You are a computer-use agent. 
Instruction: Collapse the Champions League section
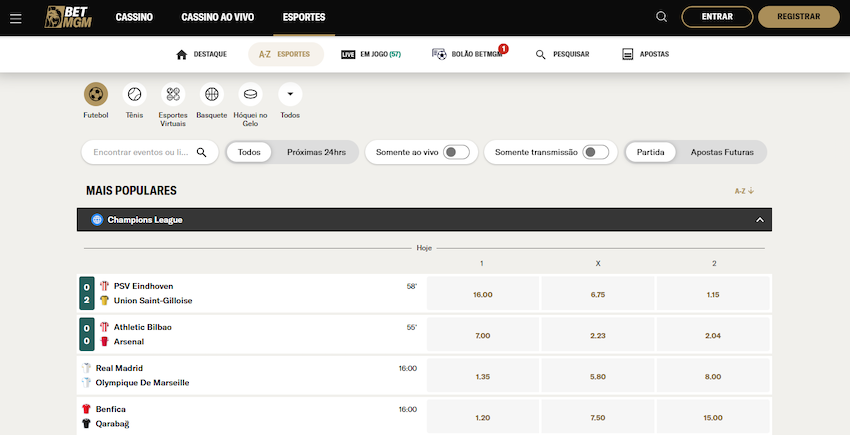(x=760, y=220)
